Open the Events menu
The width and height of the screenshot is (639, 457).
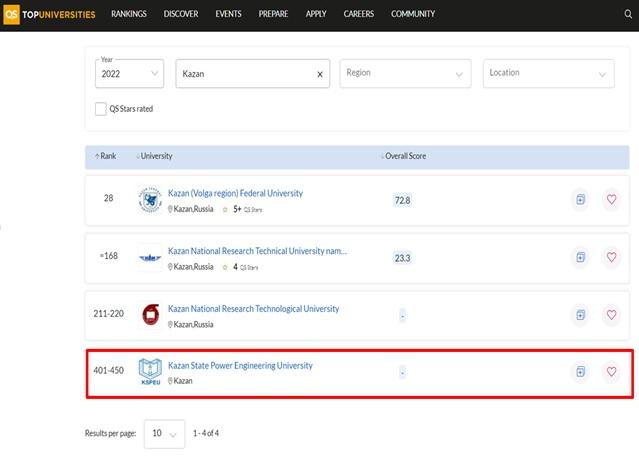(x=228, y=14)
